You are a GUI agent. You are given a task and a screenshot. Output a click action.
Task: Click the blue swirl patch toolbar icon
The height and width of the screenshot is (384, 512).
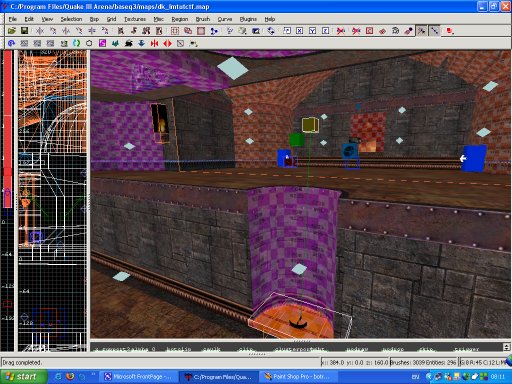click(x=11, y=43)
